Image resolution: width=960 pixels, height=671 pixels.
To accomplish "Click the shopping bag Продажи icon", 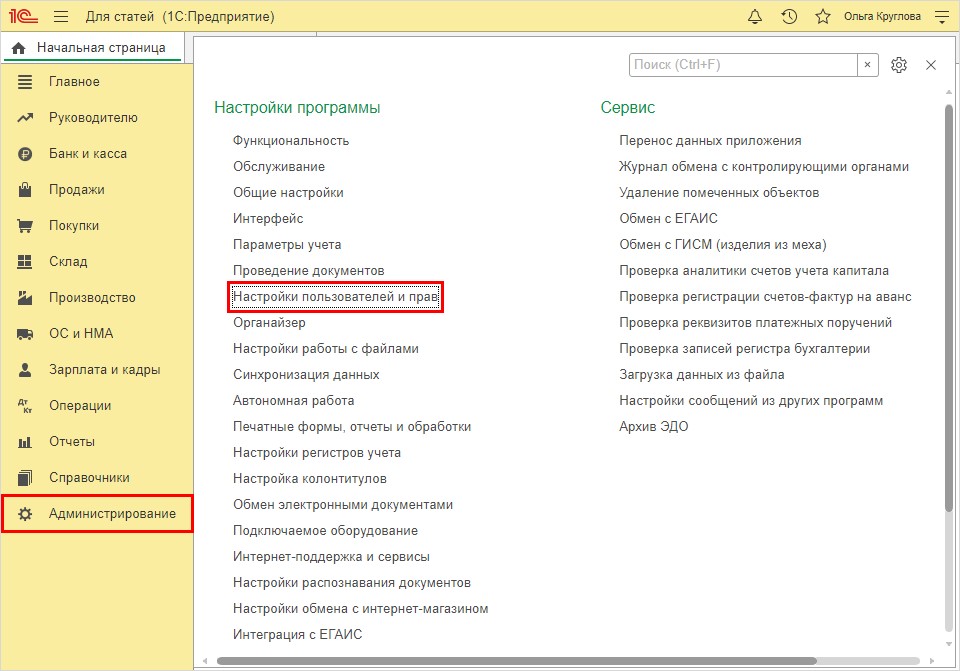I will (24, 190).
